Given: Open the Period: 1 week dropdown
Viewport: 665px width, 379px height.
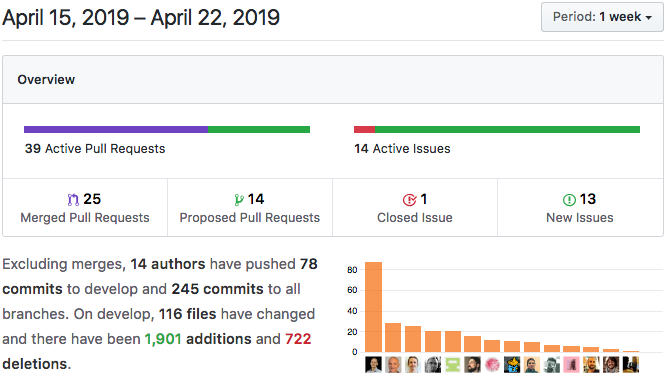Looking at the screenshot, I should click(x=602, y=17).
